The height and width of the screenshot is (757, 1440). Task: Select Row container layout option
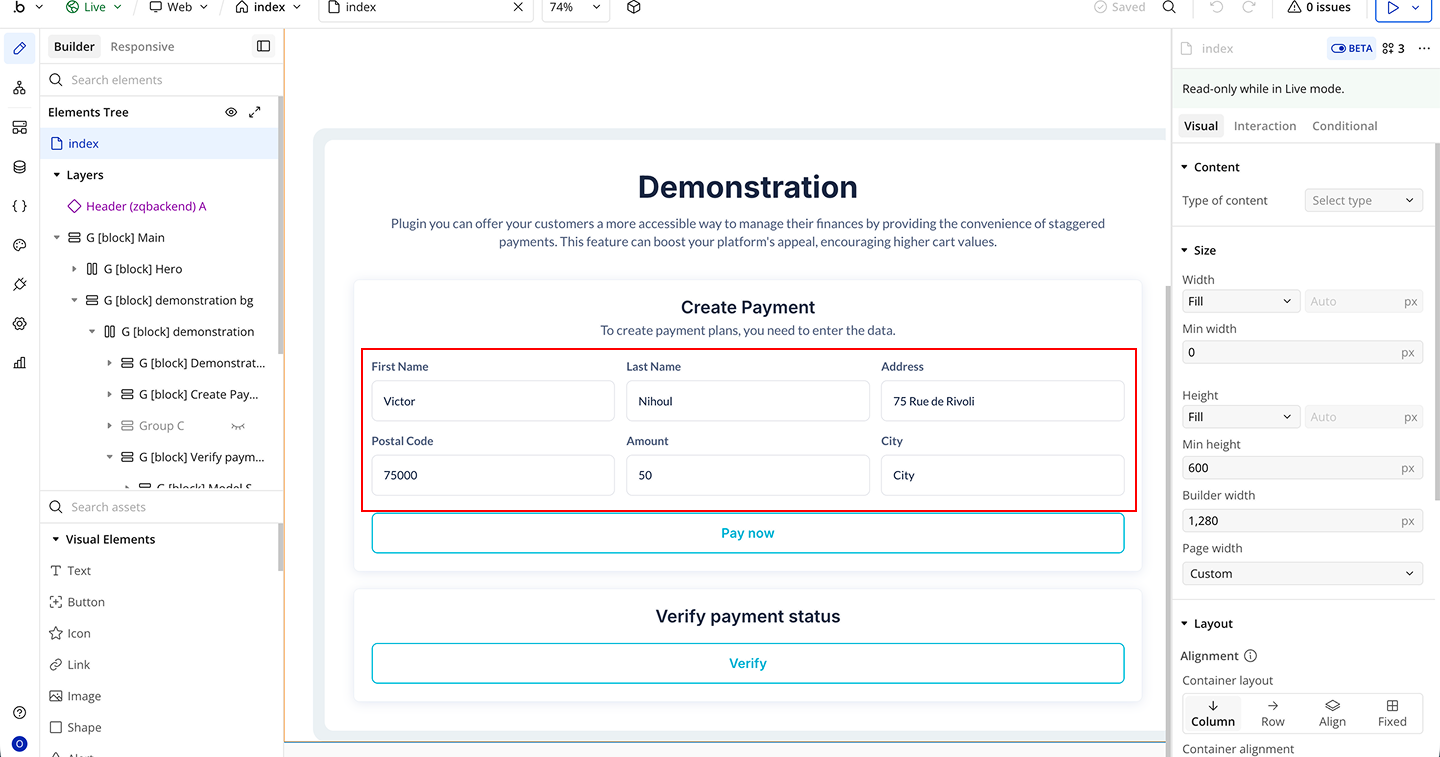click(1272, 712)
